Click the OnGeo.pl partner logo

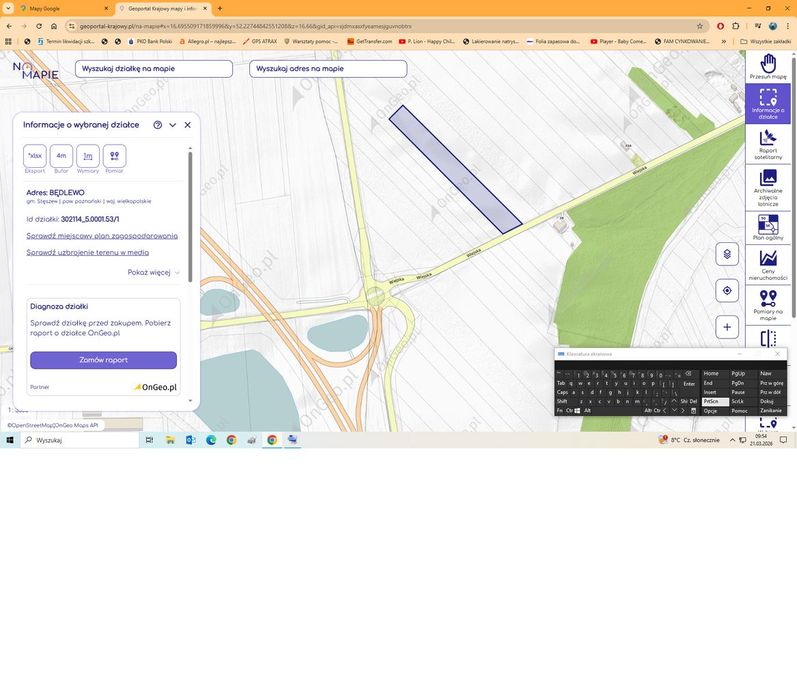(156, 387)
